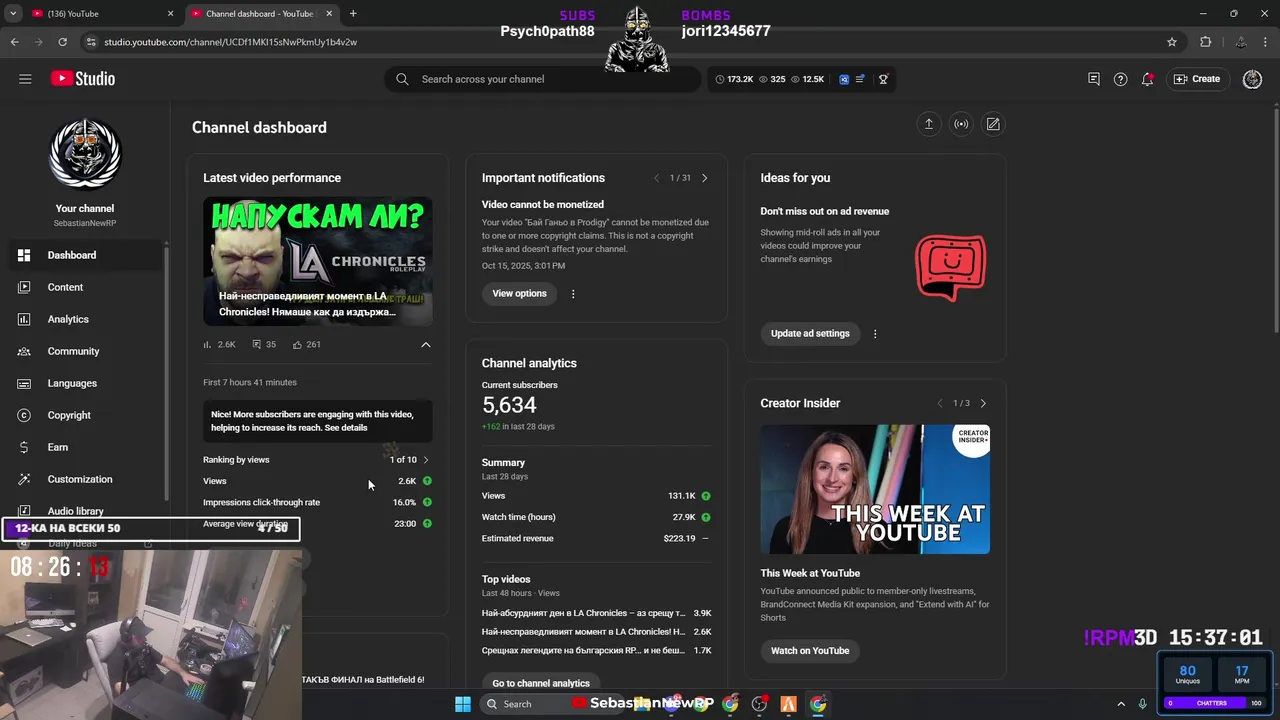Open the latest video thumbnail
1280x720 pixels.
pos(318,261)
